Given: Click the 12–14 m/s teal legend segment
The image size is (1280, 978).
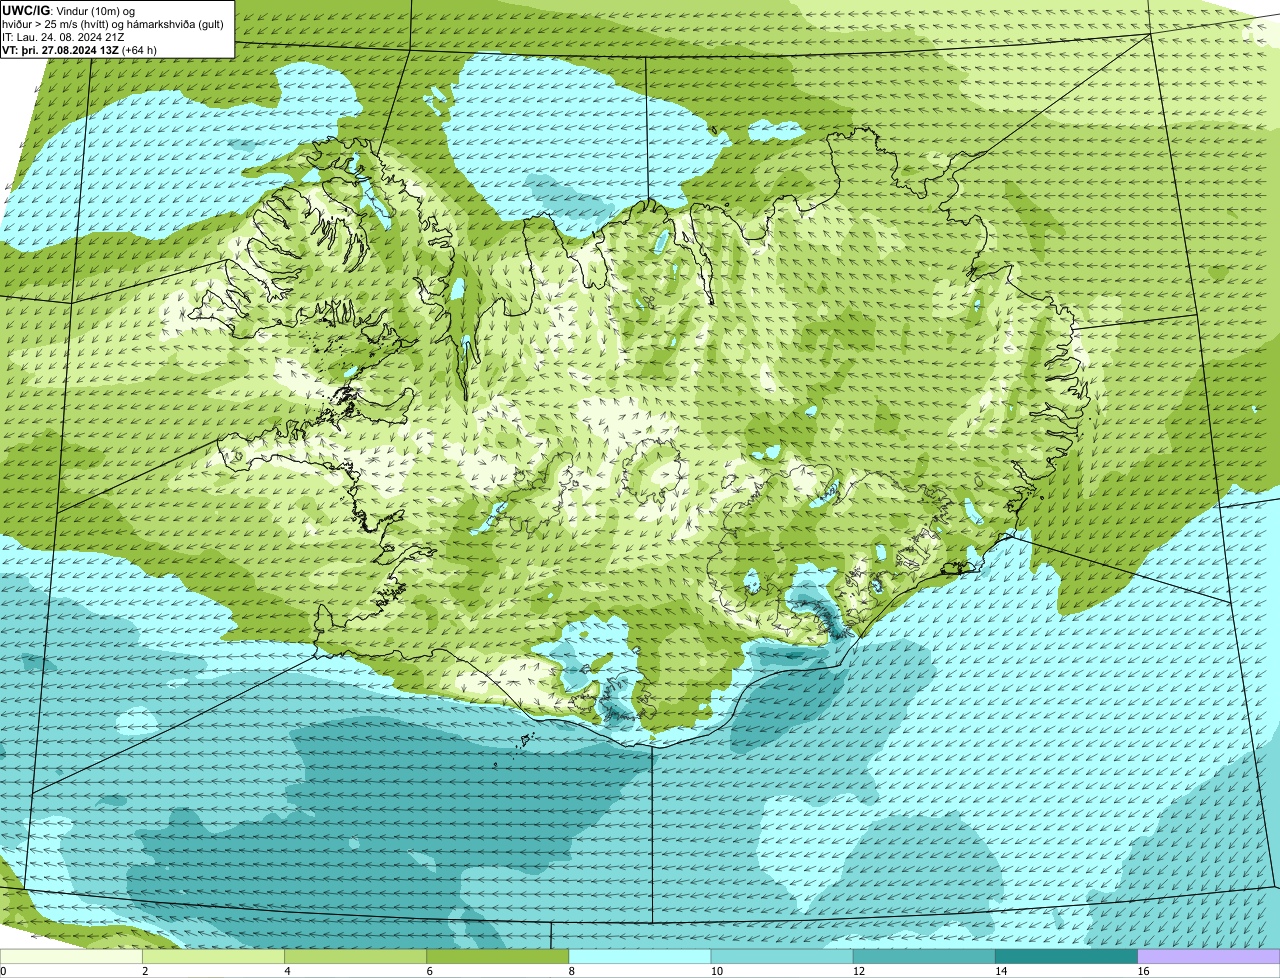Looking at the screenshot, I should [x=924, y=956].
